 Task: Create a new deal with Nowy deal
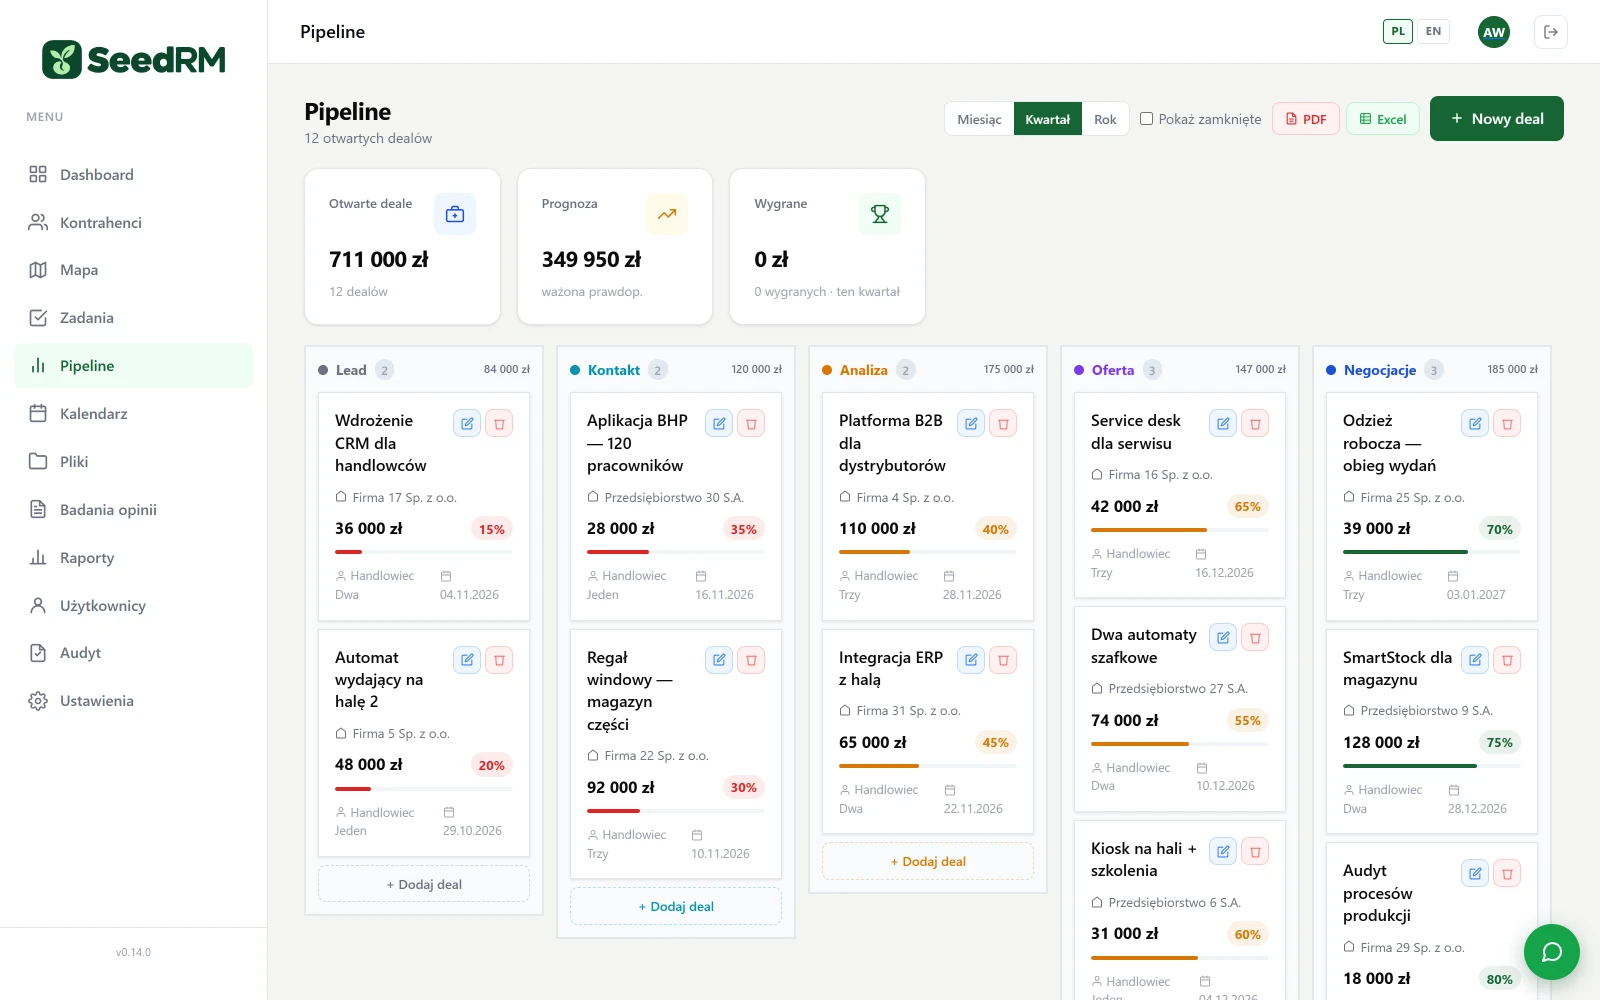(1497, 119)
